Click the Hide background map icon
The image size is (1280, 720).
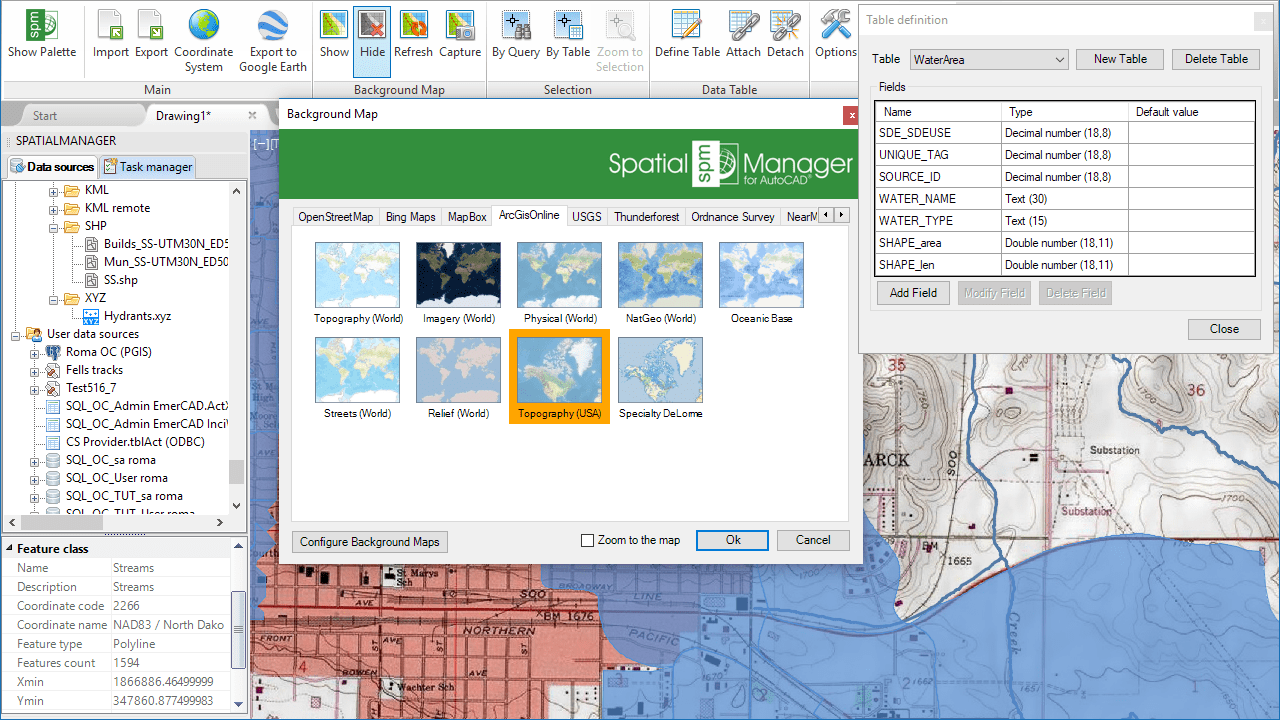pyautogui.click(x=372, y=41)
